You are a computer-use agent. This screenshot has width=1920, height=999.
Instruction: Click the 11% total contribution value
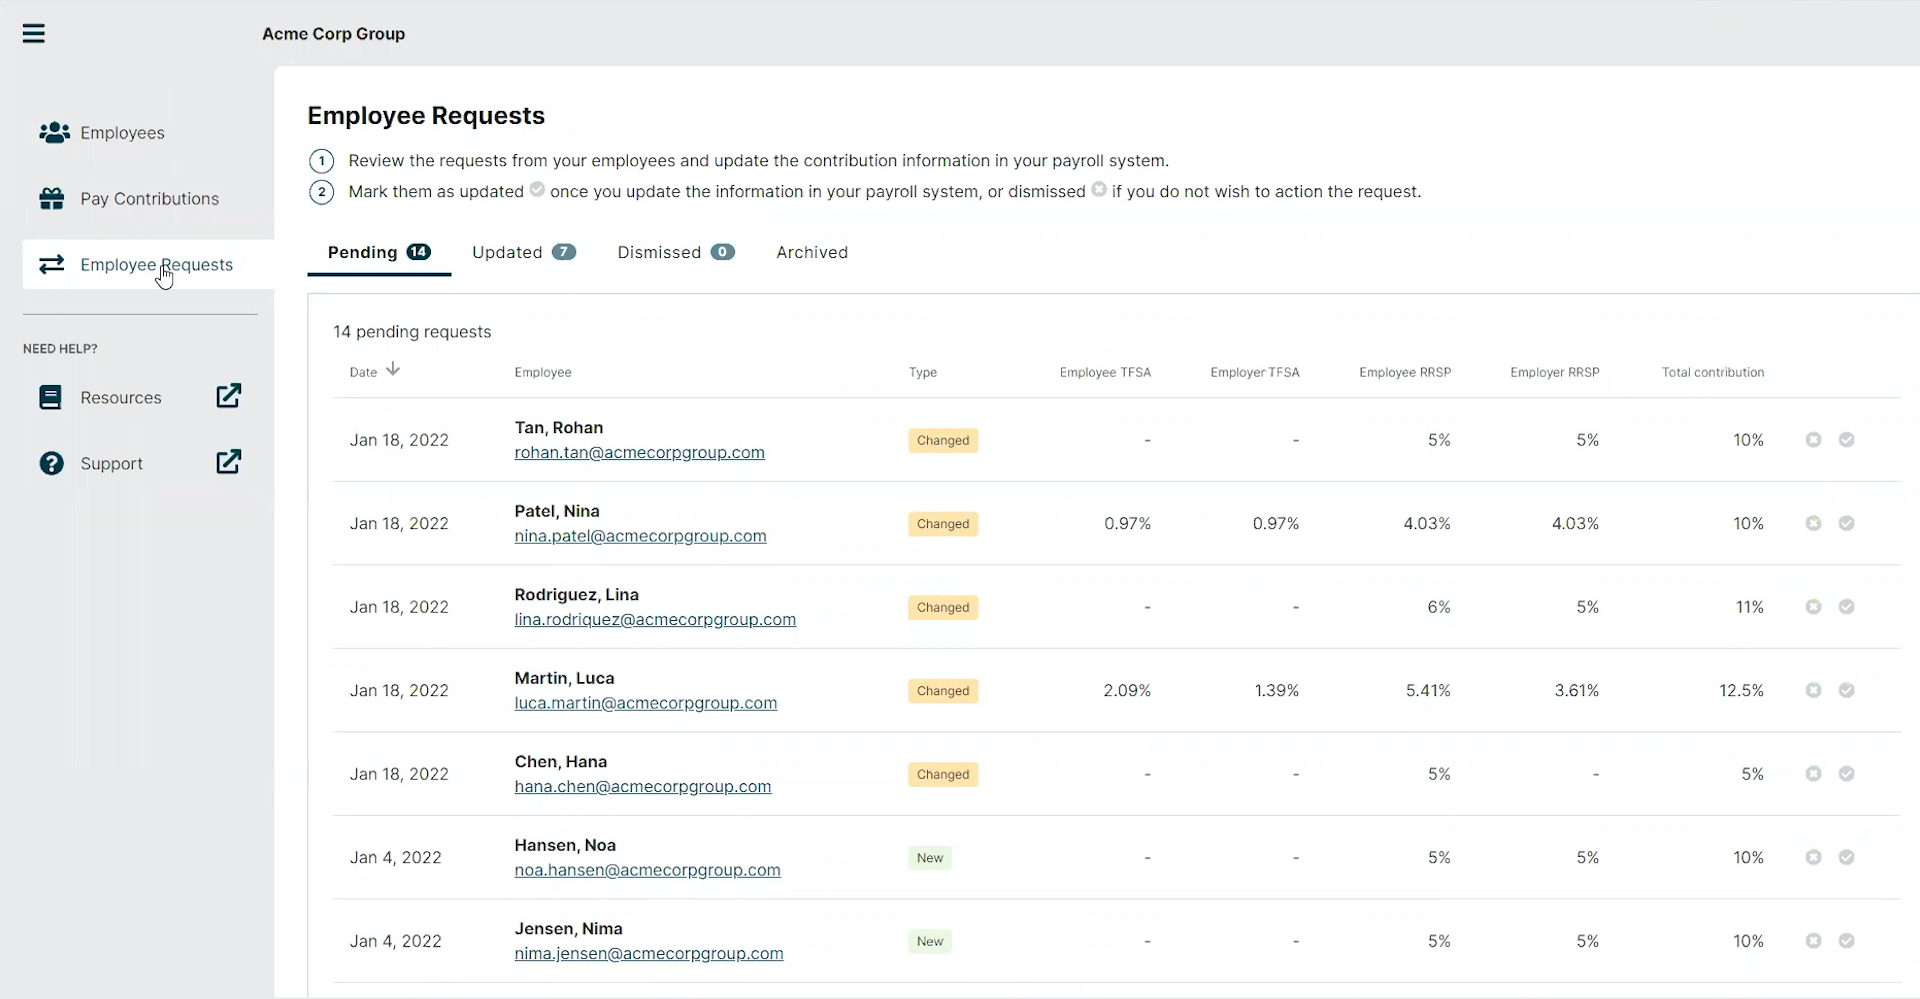click(x=1750, y=607)
